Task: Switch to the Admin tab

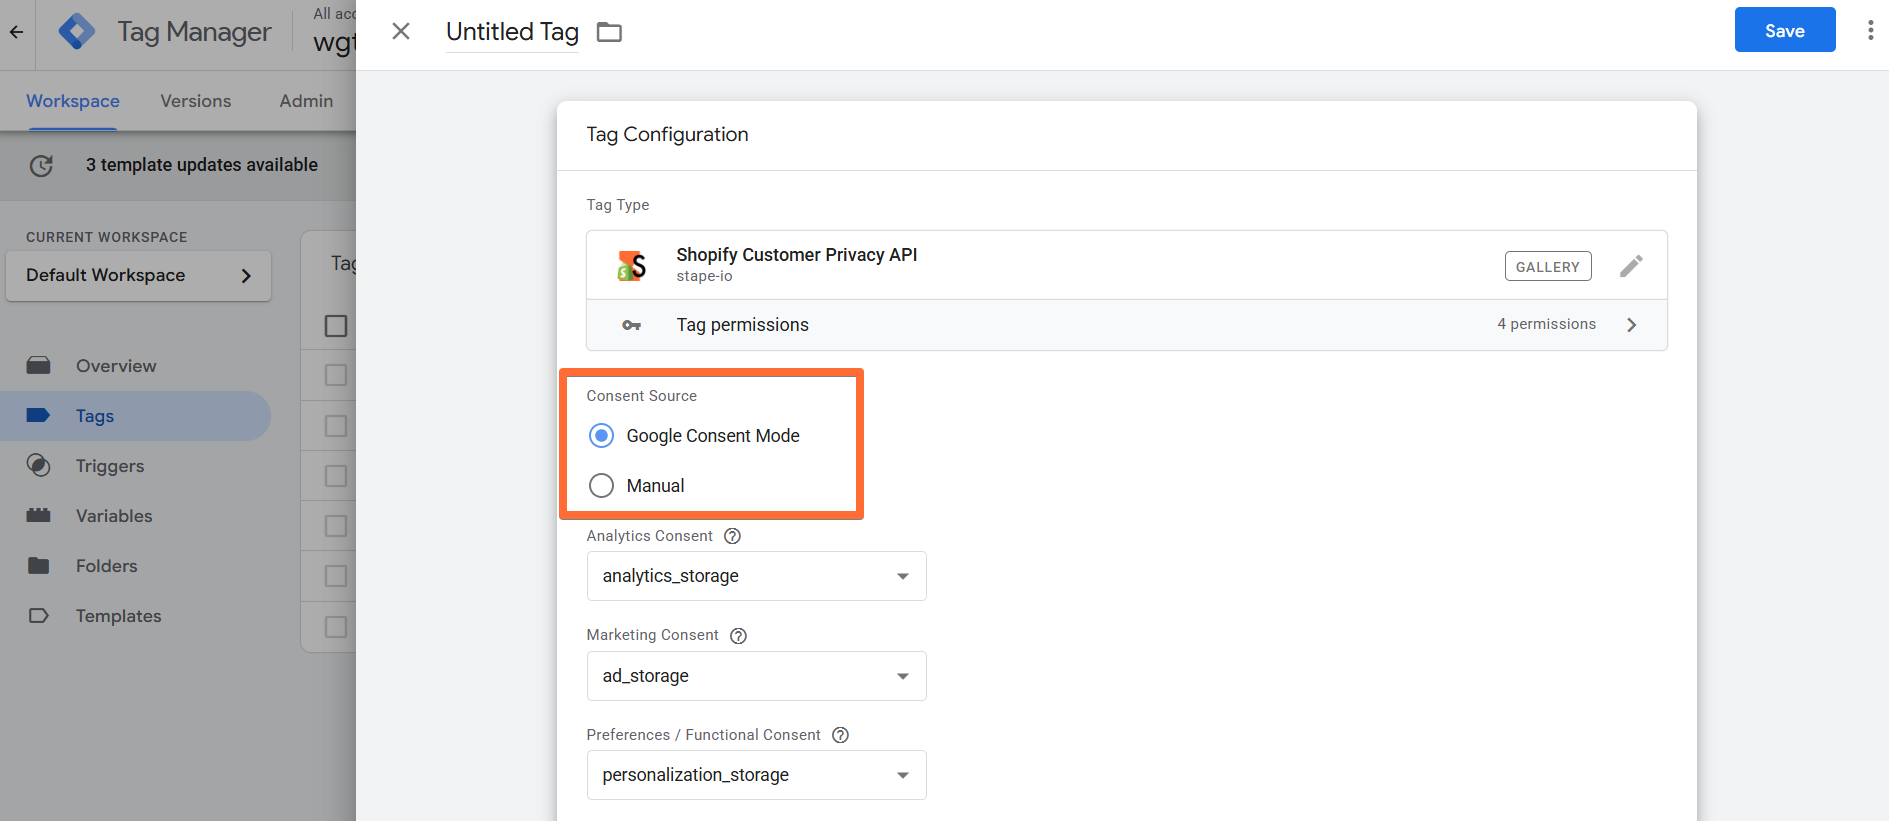Action: click(306, 101)
